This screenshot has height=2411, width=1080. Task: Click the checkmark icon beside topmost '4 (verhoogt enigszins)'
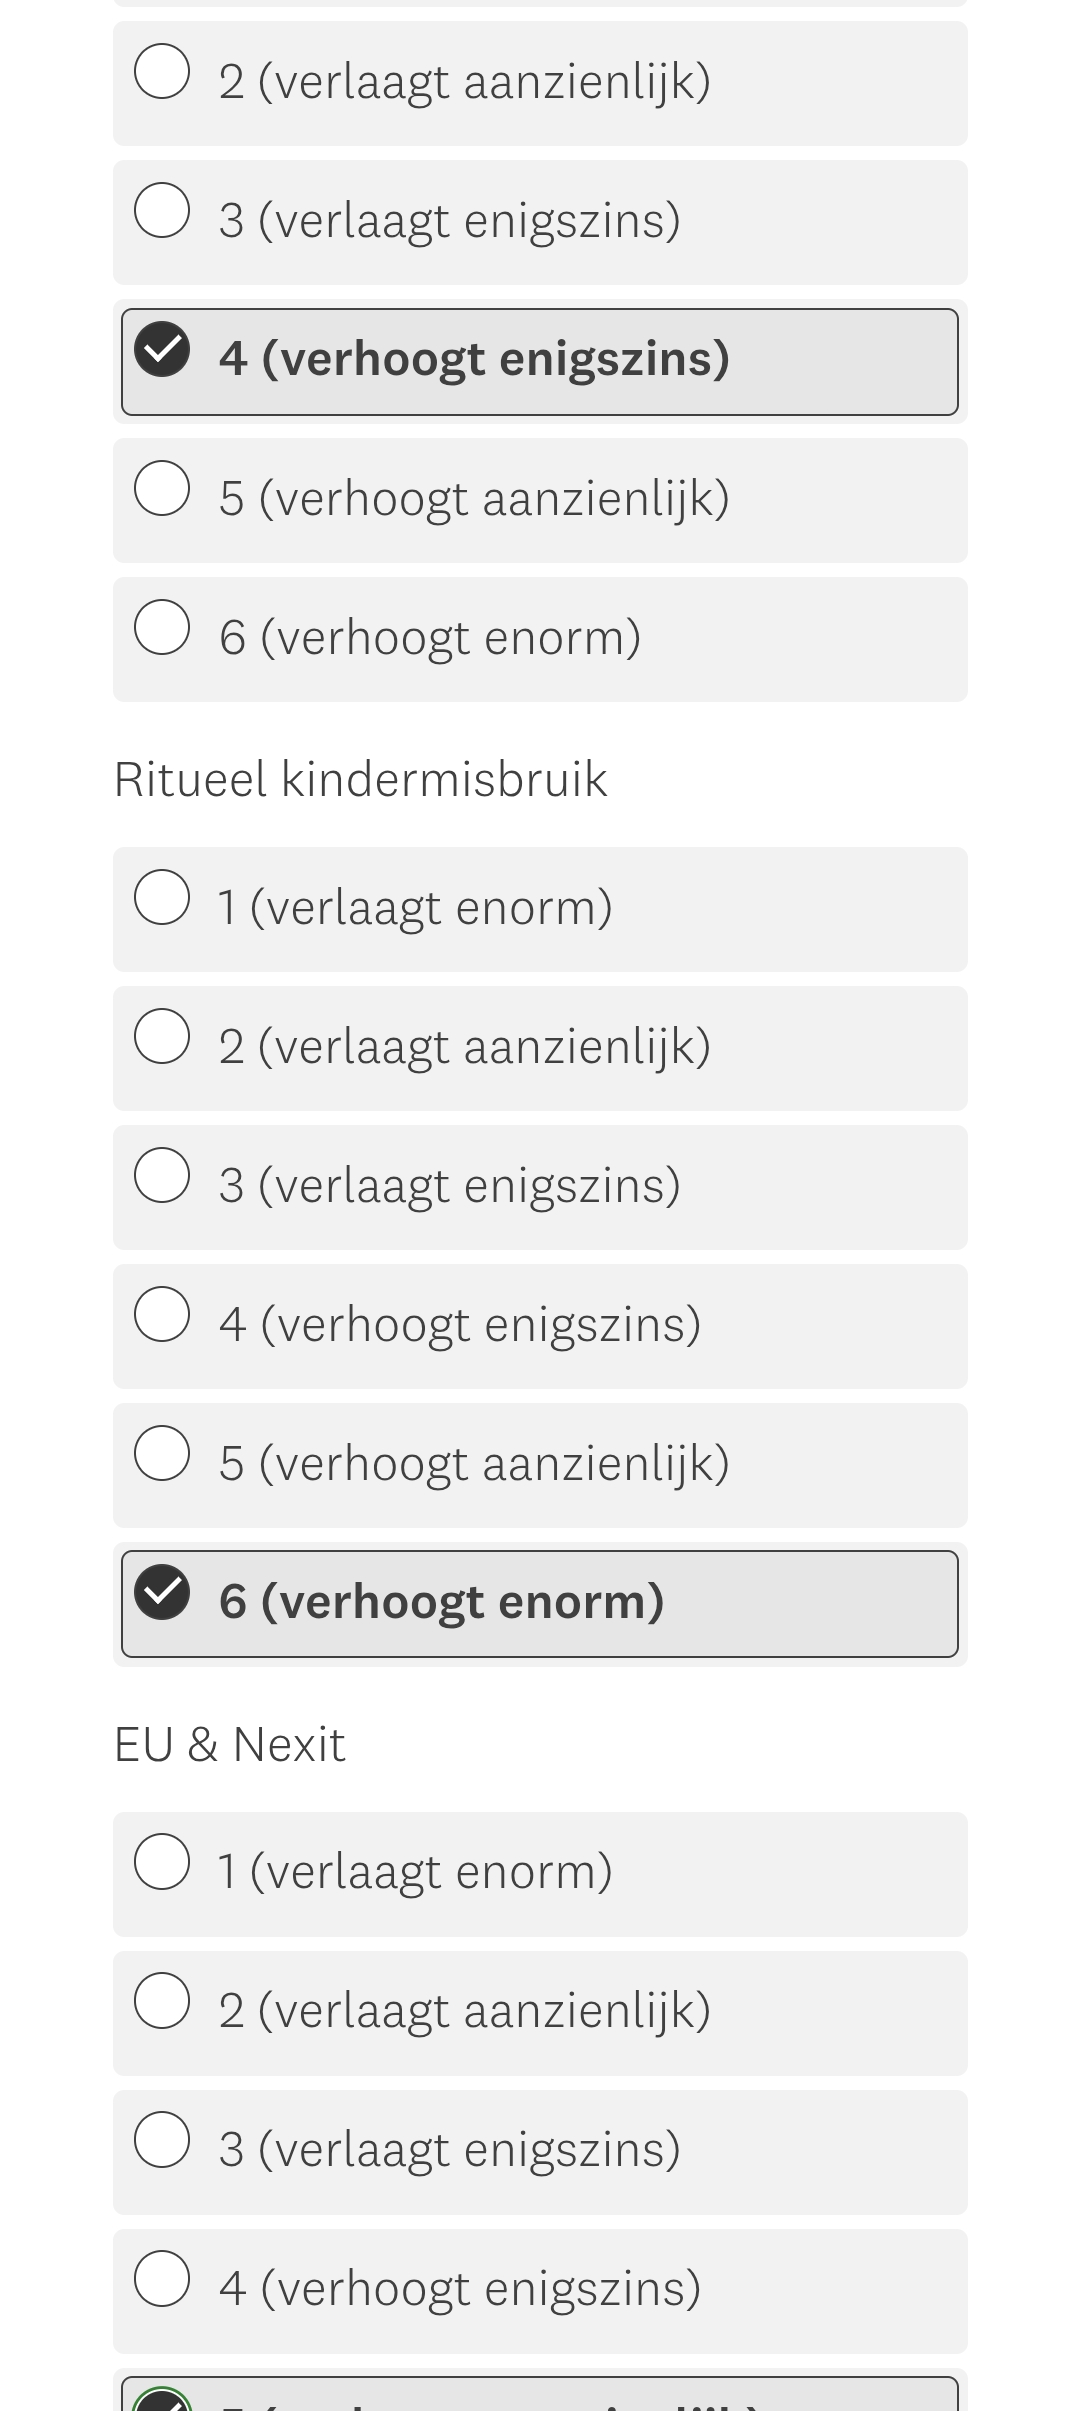point(163,349)
